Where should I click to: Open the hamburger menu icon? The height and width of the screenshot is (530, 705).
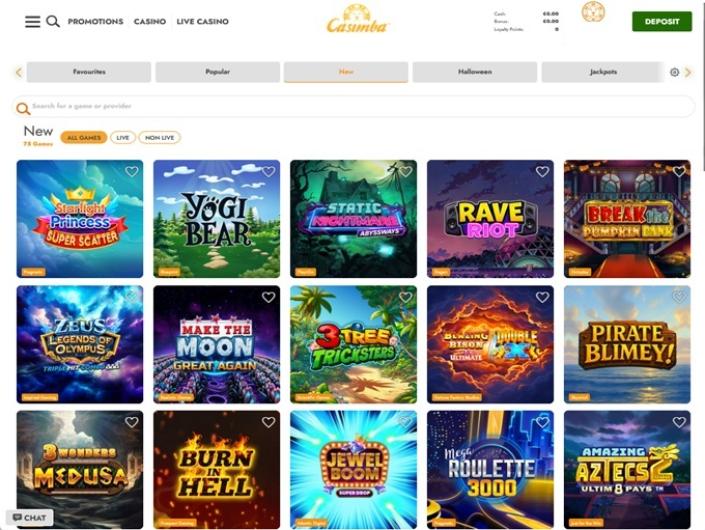point(32,21)
